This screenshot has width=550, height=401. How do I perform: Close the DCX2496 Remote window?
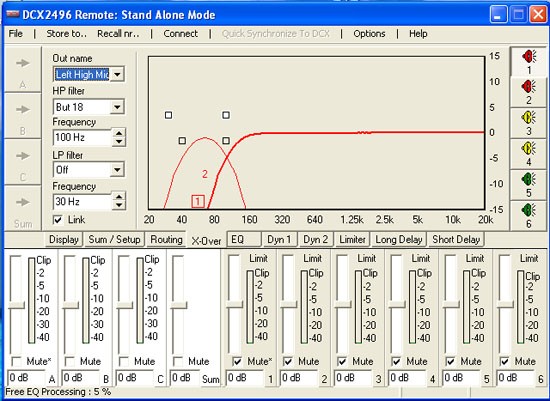[538, 15]
